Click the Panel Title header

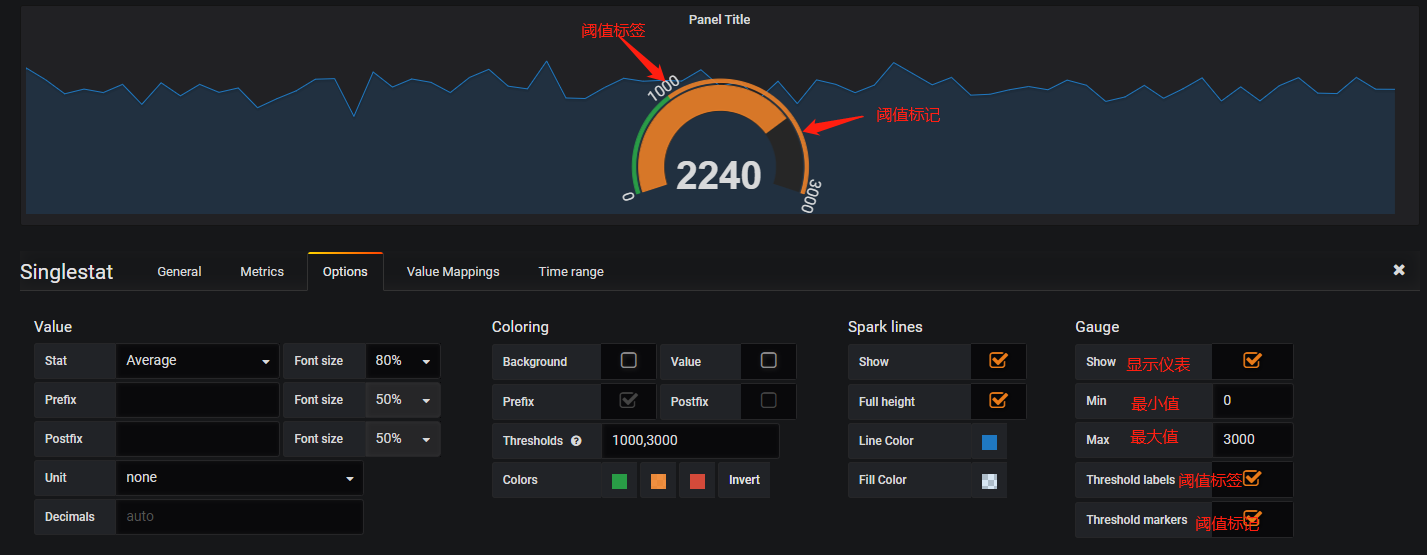coord(719,20)
